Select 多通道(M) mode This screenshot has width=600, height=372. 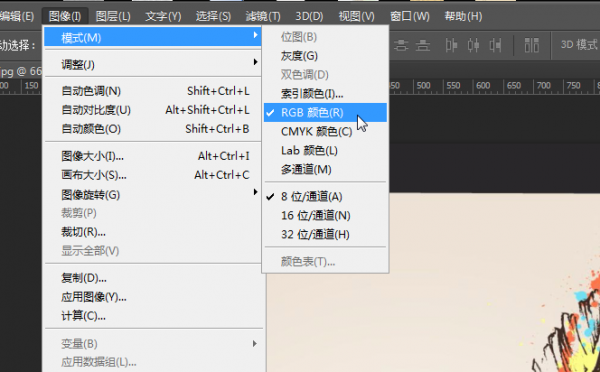(x=325, y=169)
